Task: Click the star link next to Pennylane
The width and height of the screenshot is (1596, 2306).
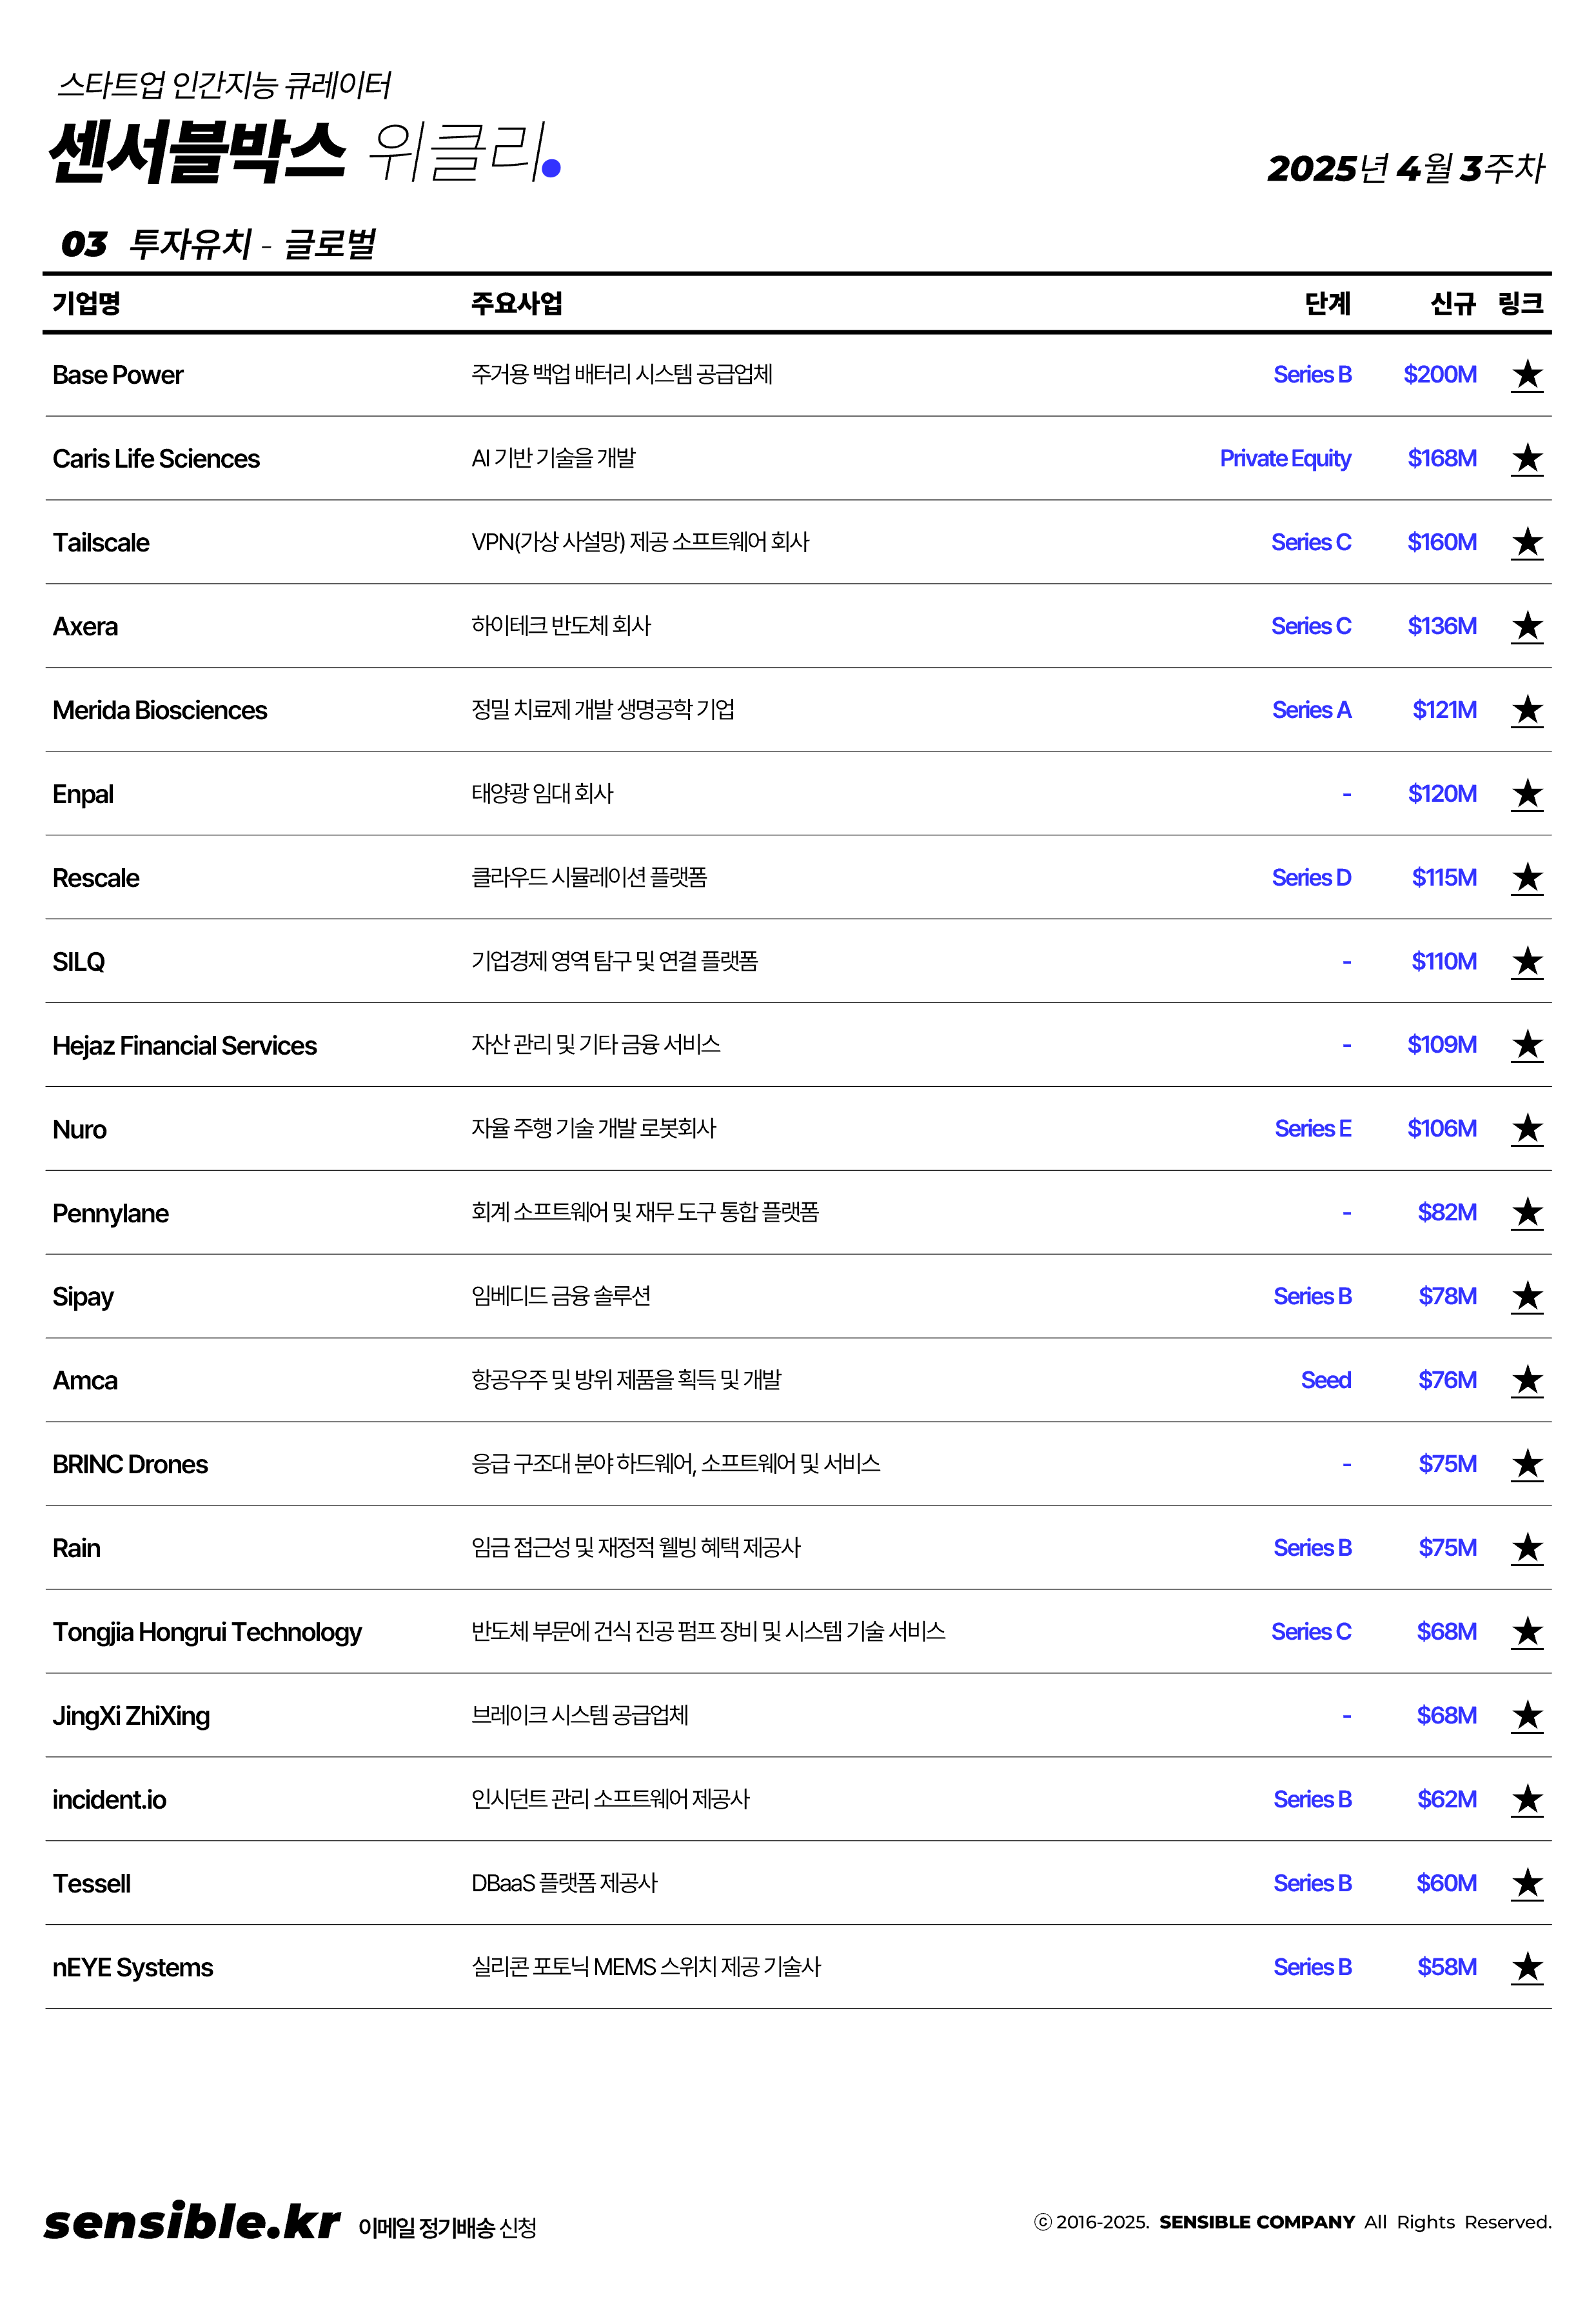Action: (1526, 1213)
